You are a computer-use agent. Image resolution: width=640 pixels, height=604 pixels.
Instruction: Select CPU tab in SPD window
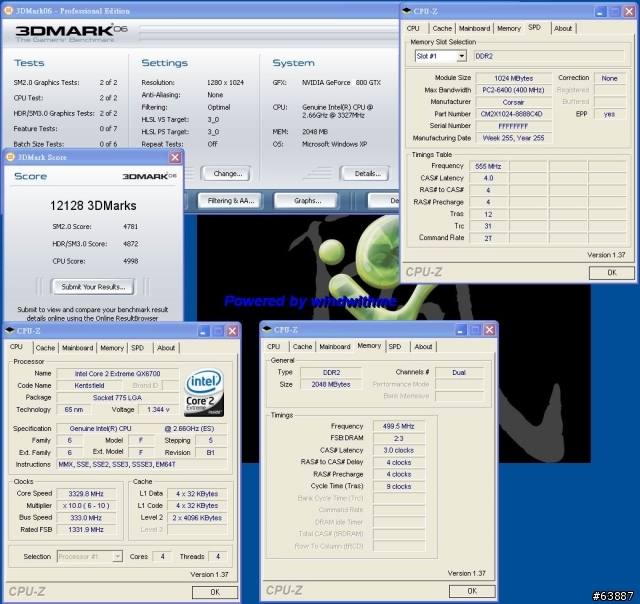pos(413,28)
